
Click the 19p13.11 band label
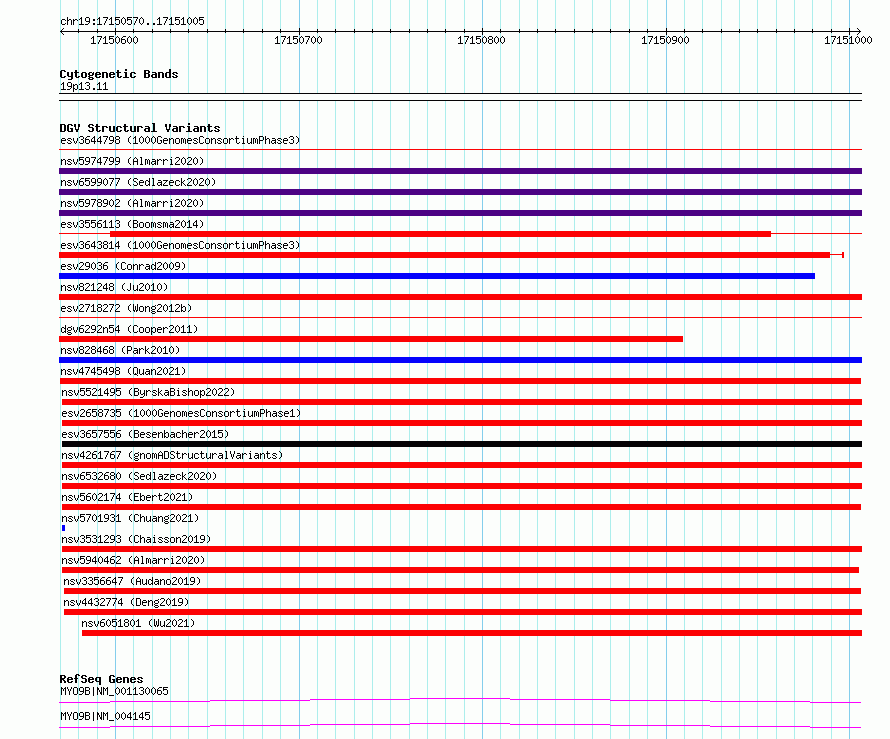point(84,86)
